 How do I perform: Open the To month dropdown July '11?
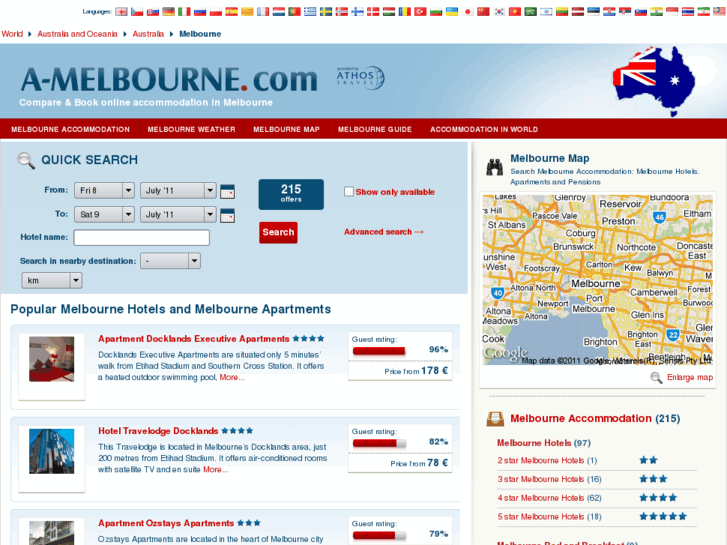tap(178, 214)
